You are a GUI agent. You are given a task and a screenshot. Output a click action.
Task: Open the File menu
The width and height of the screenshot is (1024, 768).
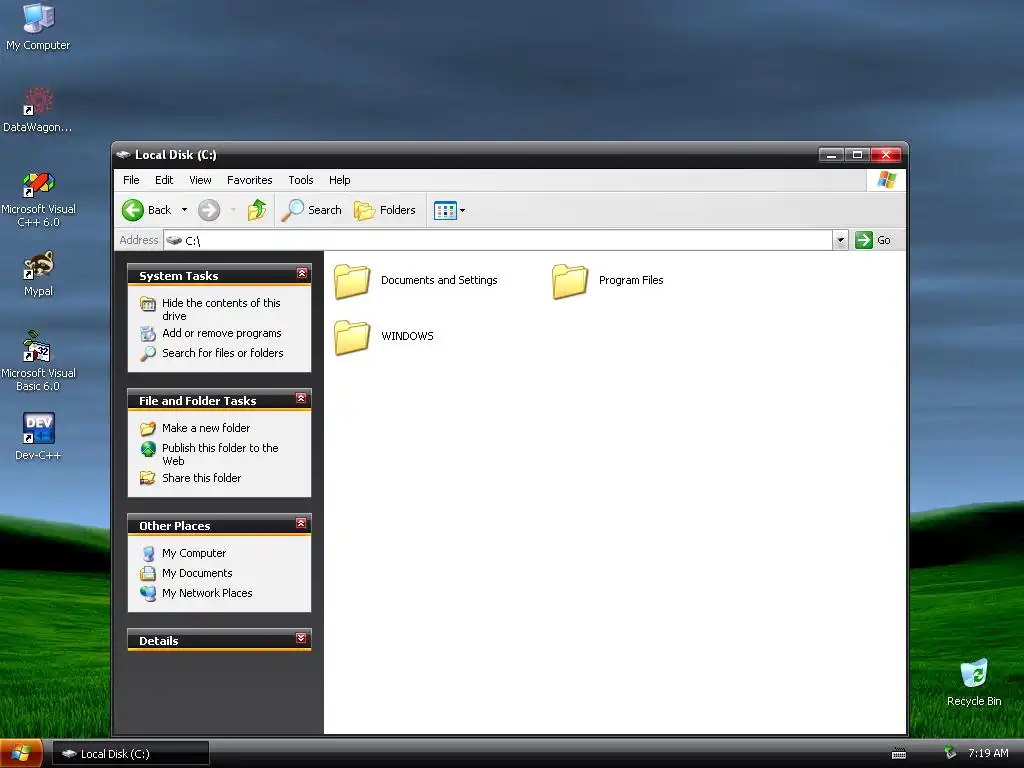coord(131,180)
